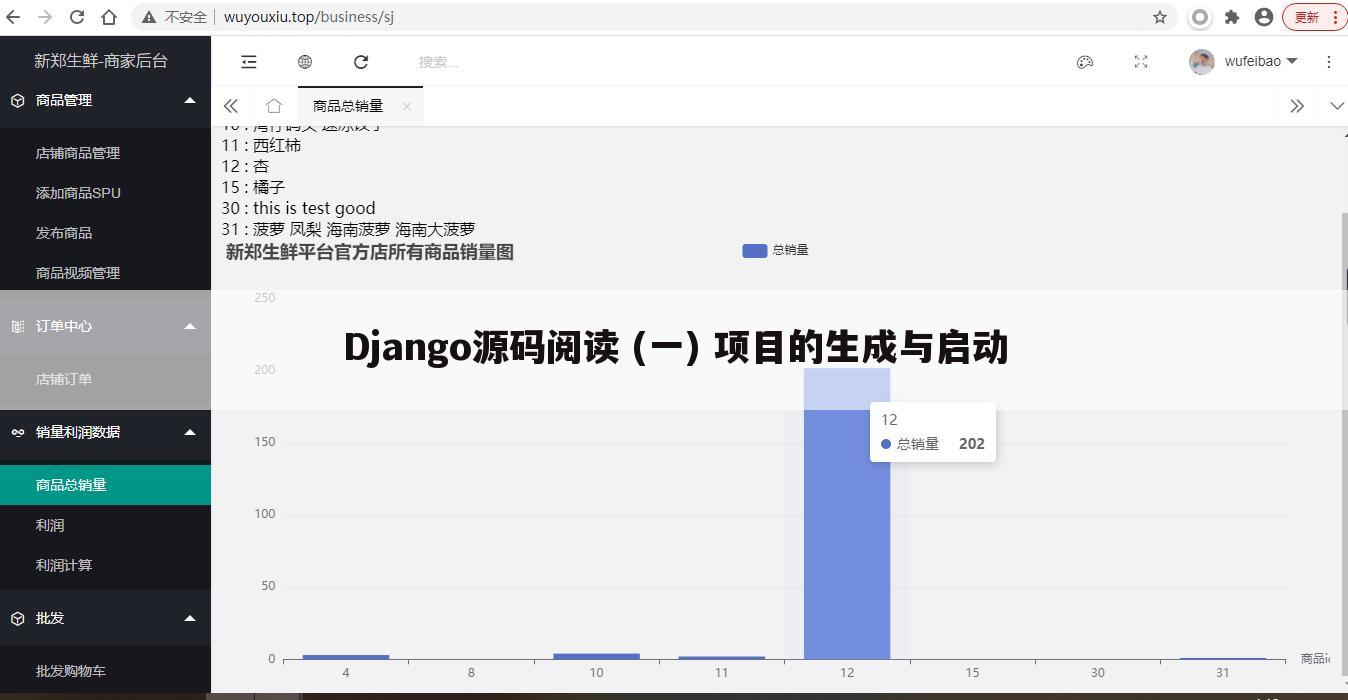
Task: Click the fullscreen icon in the header
Action: click(1141, 62)
